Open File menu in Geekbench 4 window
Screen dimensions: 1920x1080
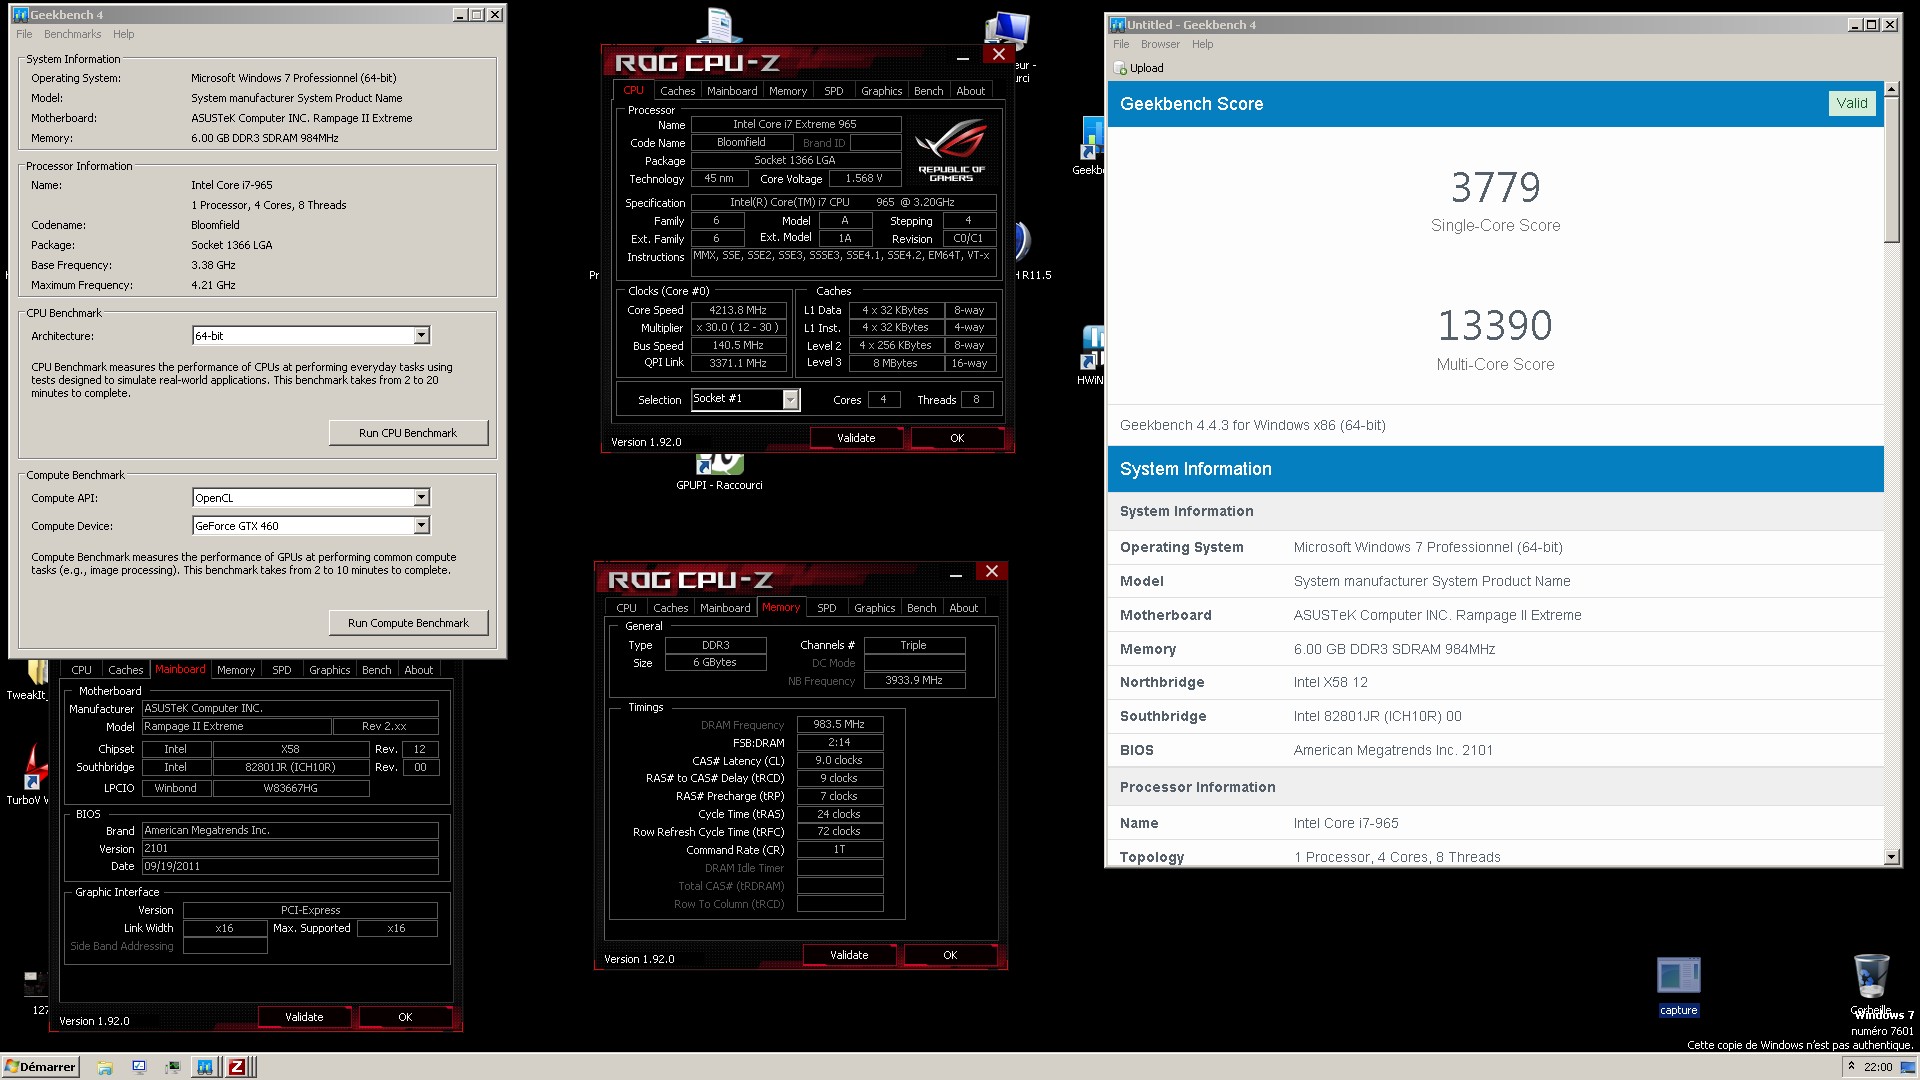[24, 34]
